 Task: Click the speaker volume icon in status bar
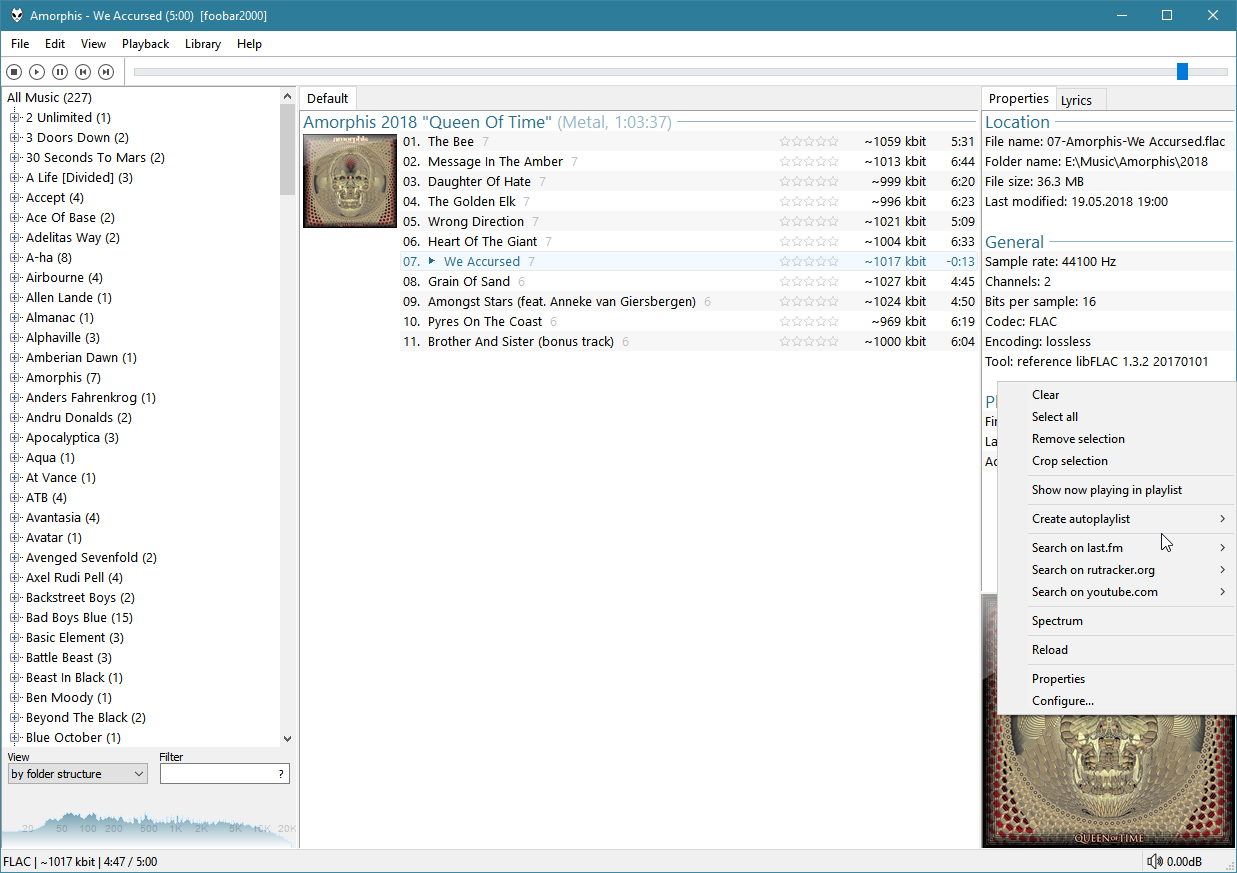[1154, 861]
